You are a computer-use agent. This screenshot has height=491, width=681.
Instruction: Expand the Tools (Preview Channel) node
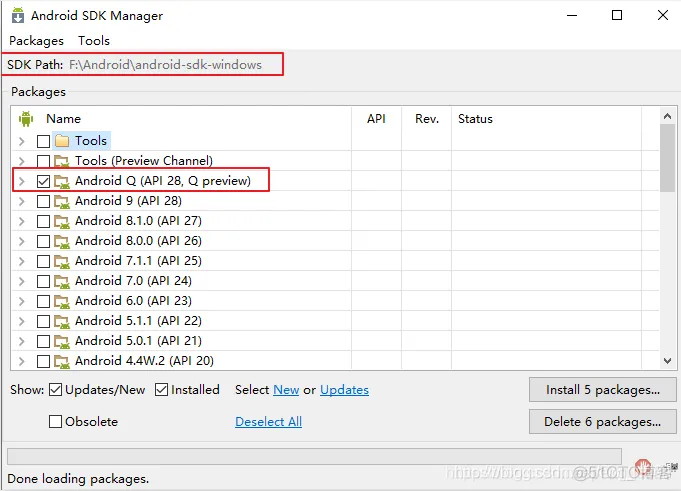point(22,161)
